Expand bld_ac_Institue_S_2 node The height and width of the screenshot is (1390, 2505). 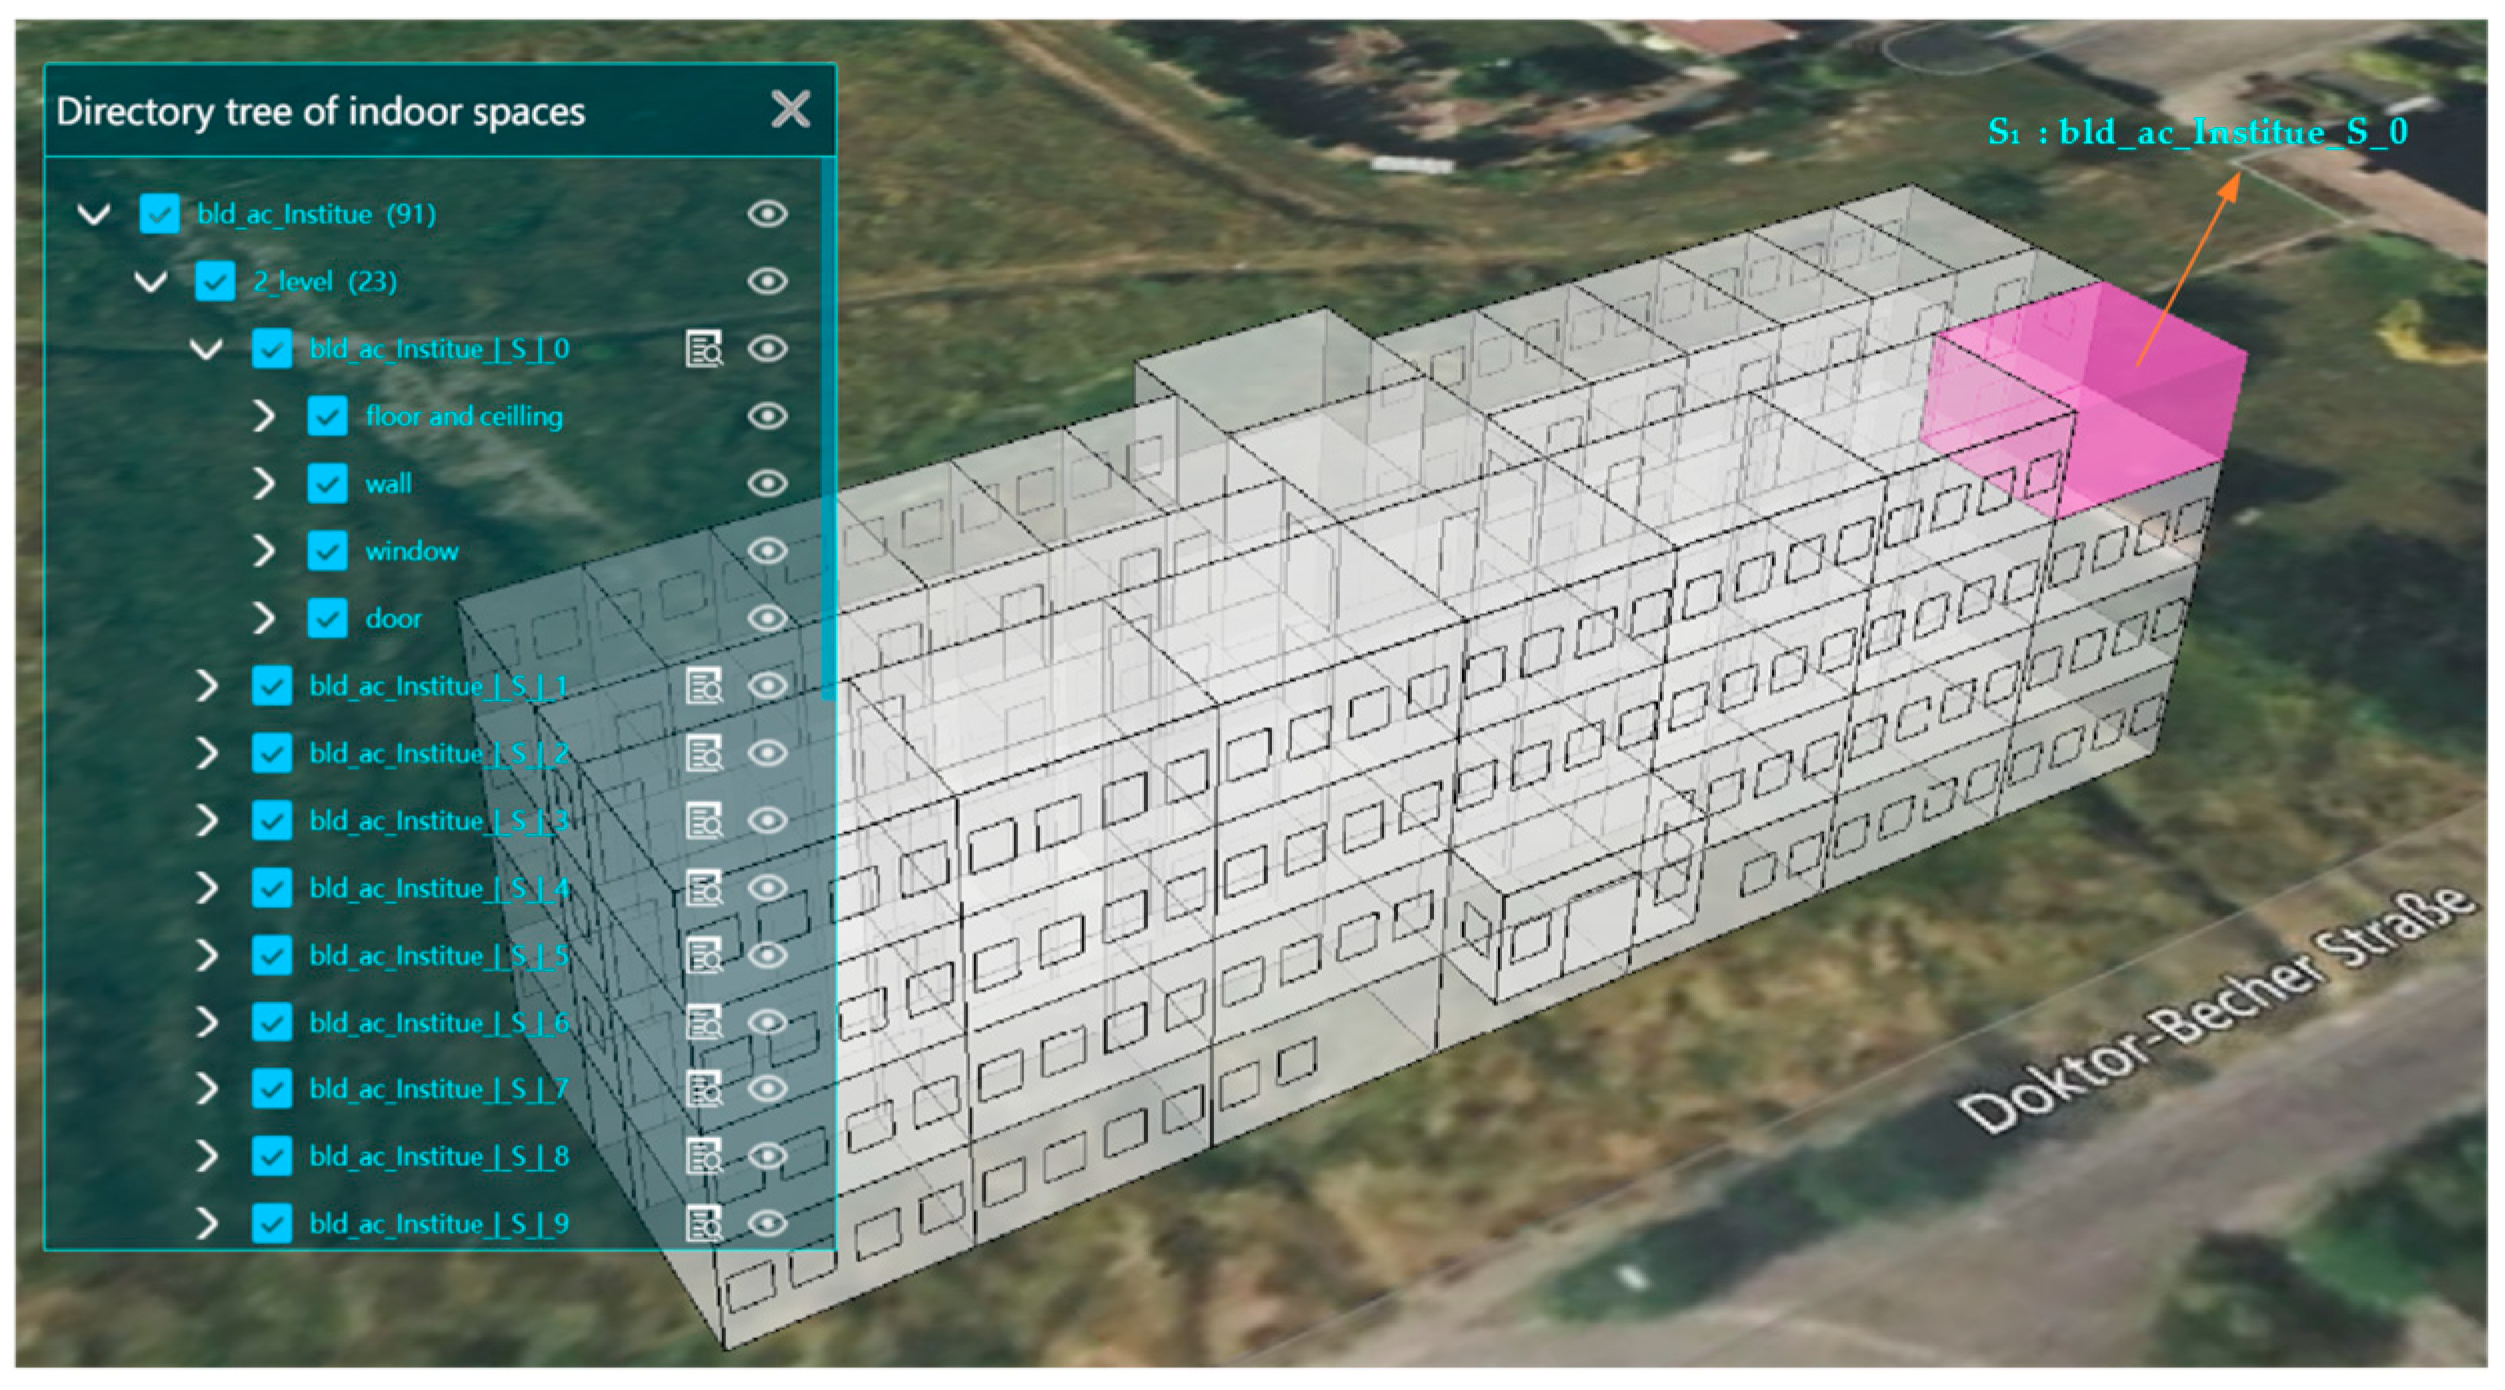pos(207,753)
